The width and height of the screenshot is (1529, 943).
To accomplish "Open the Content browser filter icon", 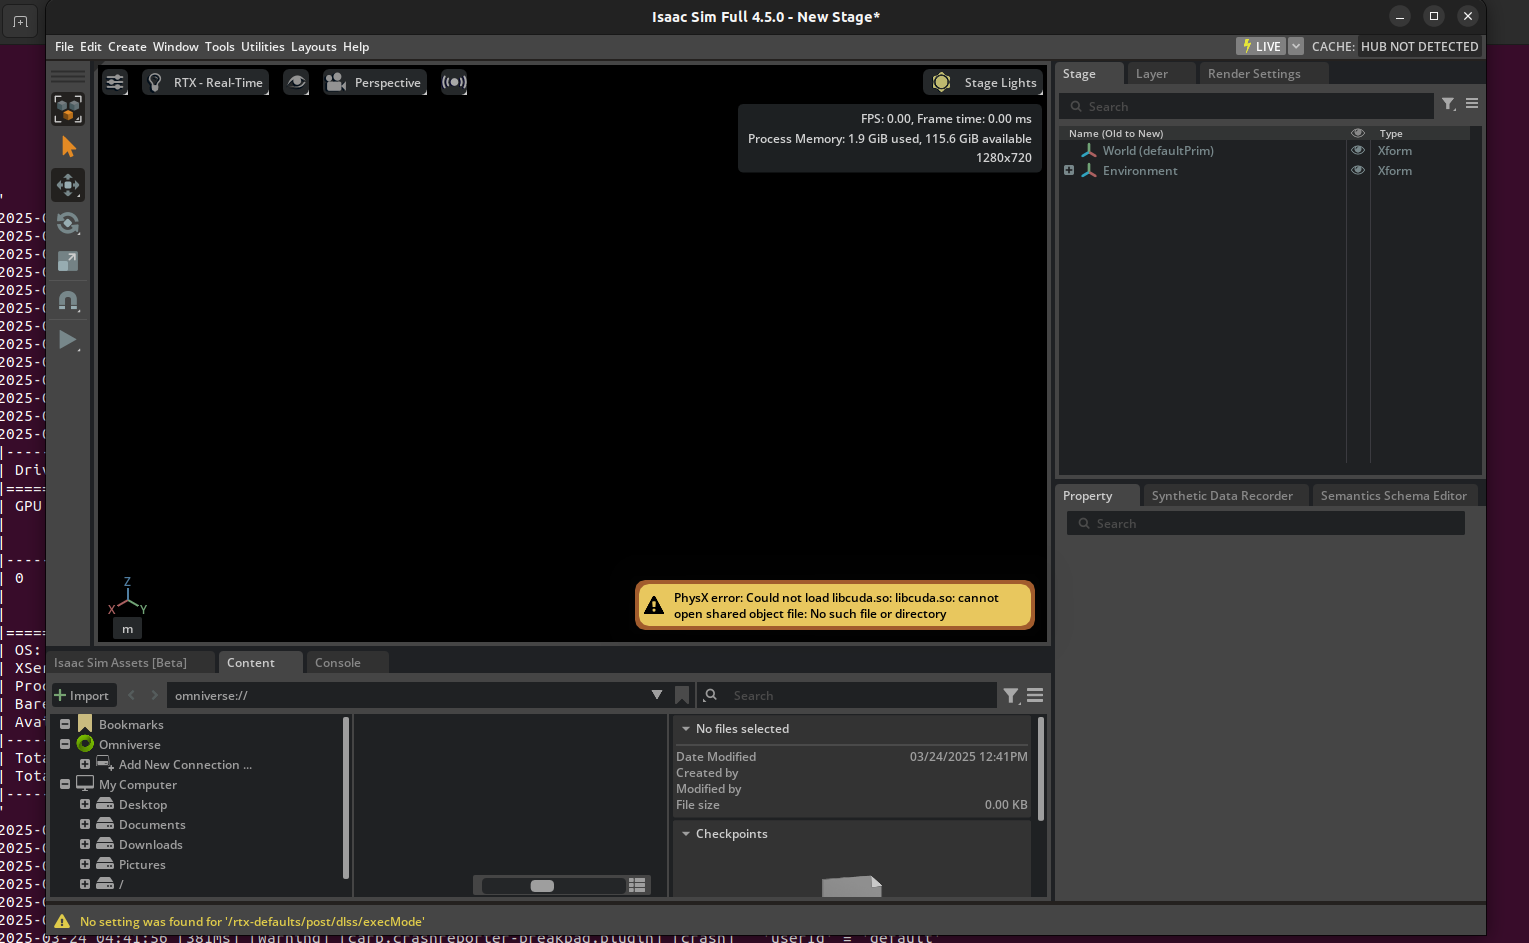I will [x=1011, y=696].
